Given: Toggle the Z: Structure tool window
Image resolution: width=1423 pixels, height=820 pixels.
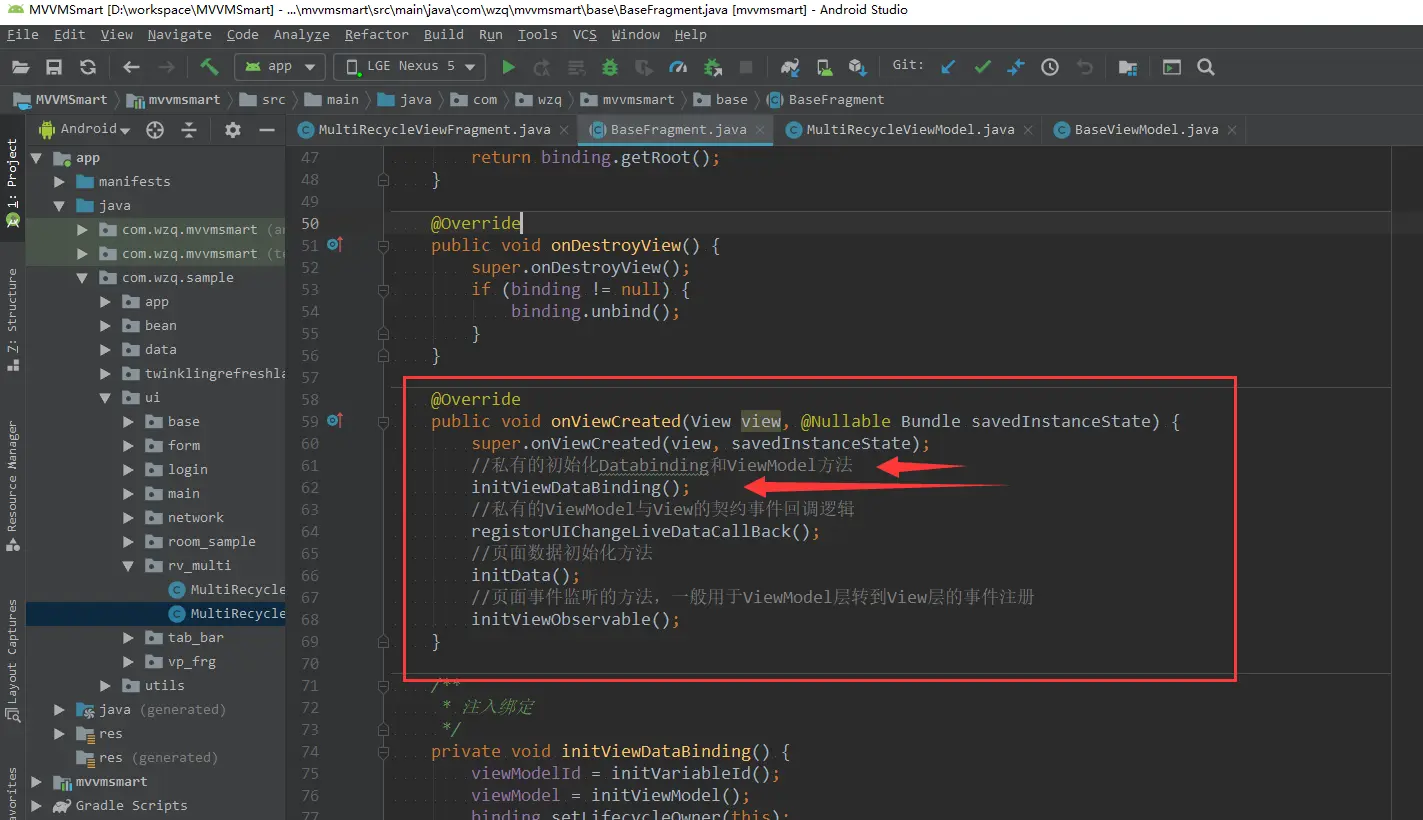Looking at the screenshot, I should [x=12, y=320].
